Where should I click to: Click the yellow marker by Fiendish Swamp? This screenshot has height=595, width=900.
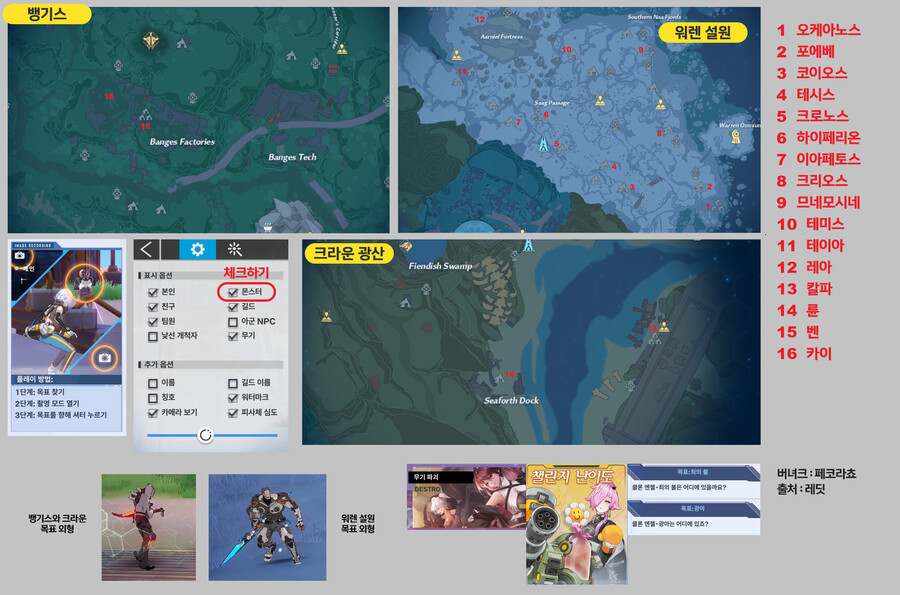pos(407,246)
